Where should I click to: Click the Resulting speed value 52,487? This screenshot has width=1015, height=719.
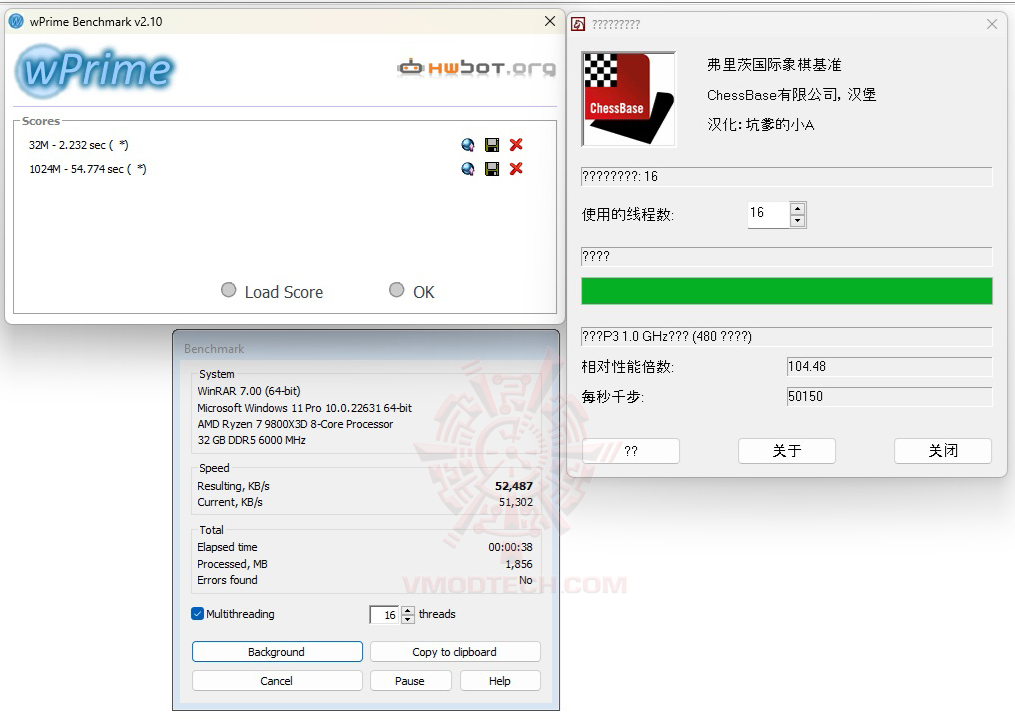pos(514,486)
